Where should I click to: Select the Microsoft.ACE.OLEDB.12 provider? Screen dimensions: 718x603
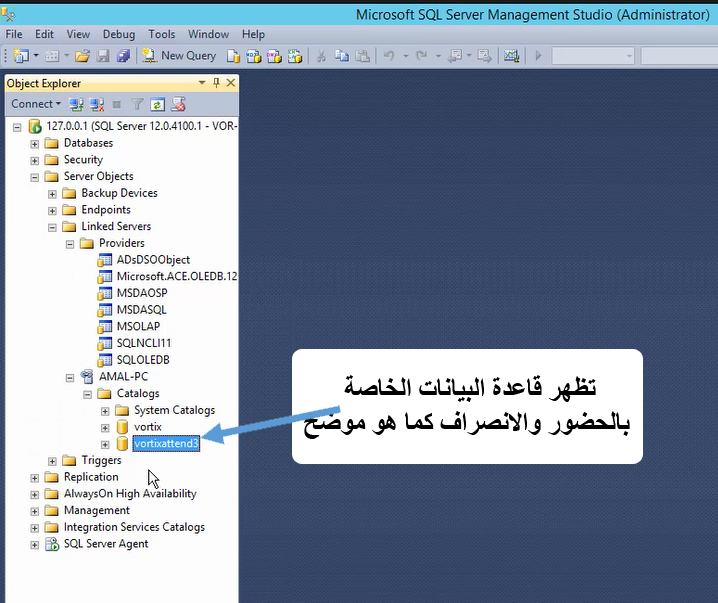coord(177,276)
